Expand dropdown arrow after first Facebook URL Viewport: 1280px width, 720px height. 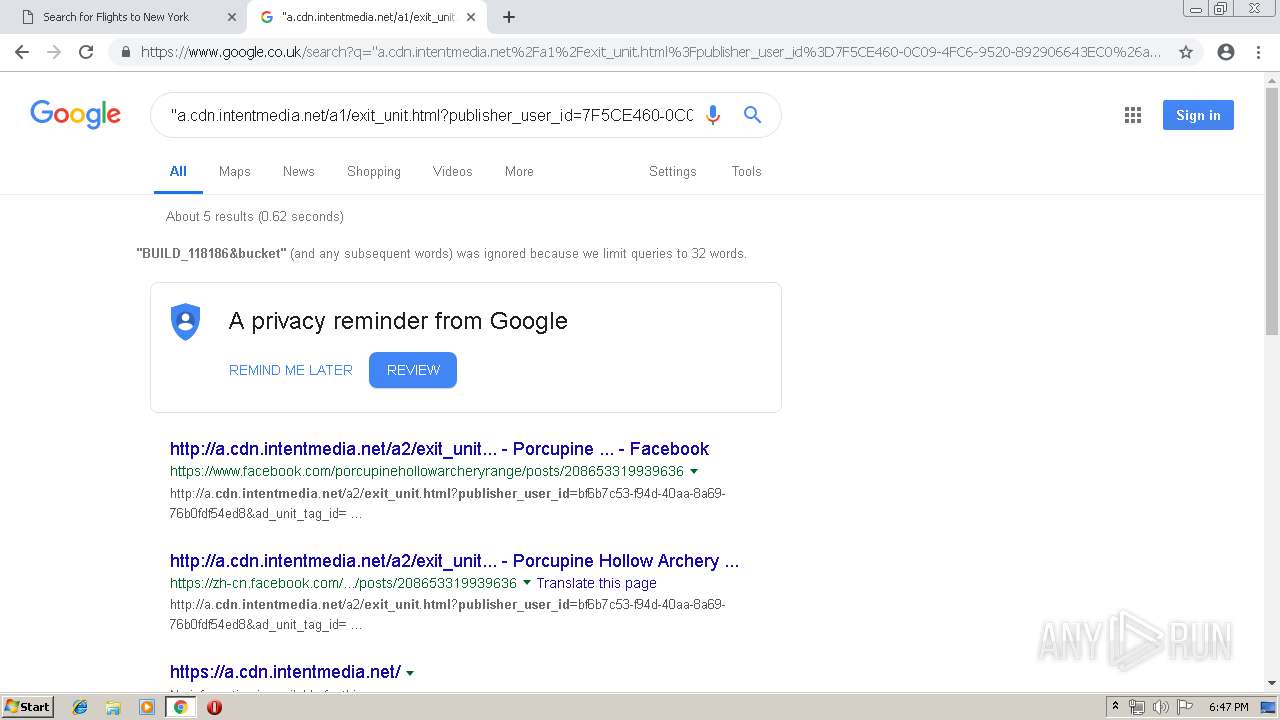point(694,471)
